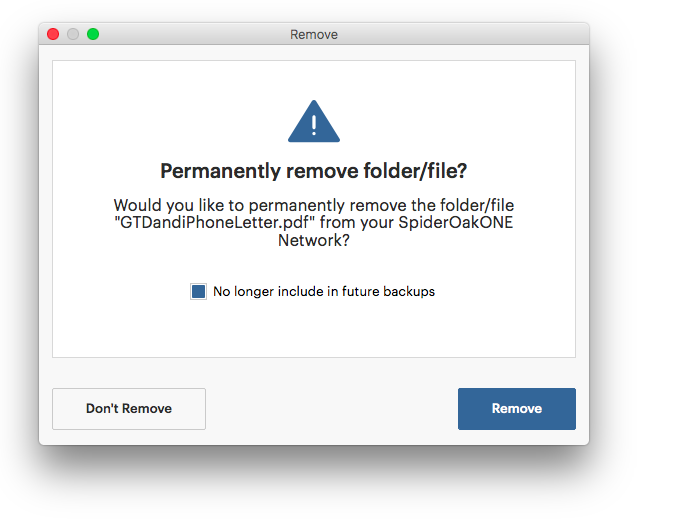
Task: Click the title bar of the Remove dialog
Action: pyautogui.click(x=314, y=34)
